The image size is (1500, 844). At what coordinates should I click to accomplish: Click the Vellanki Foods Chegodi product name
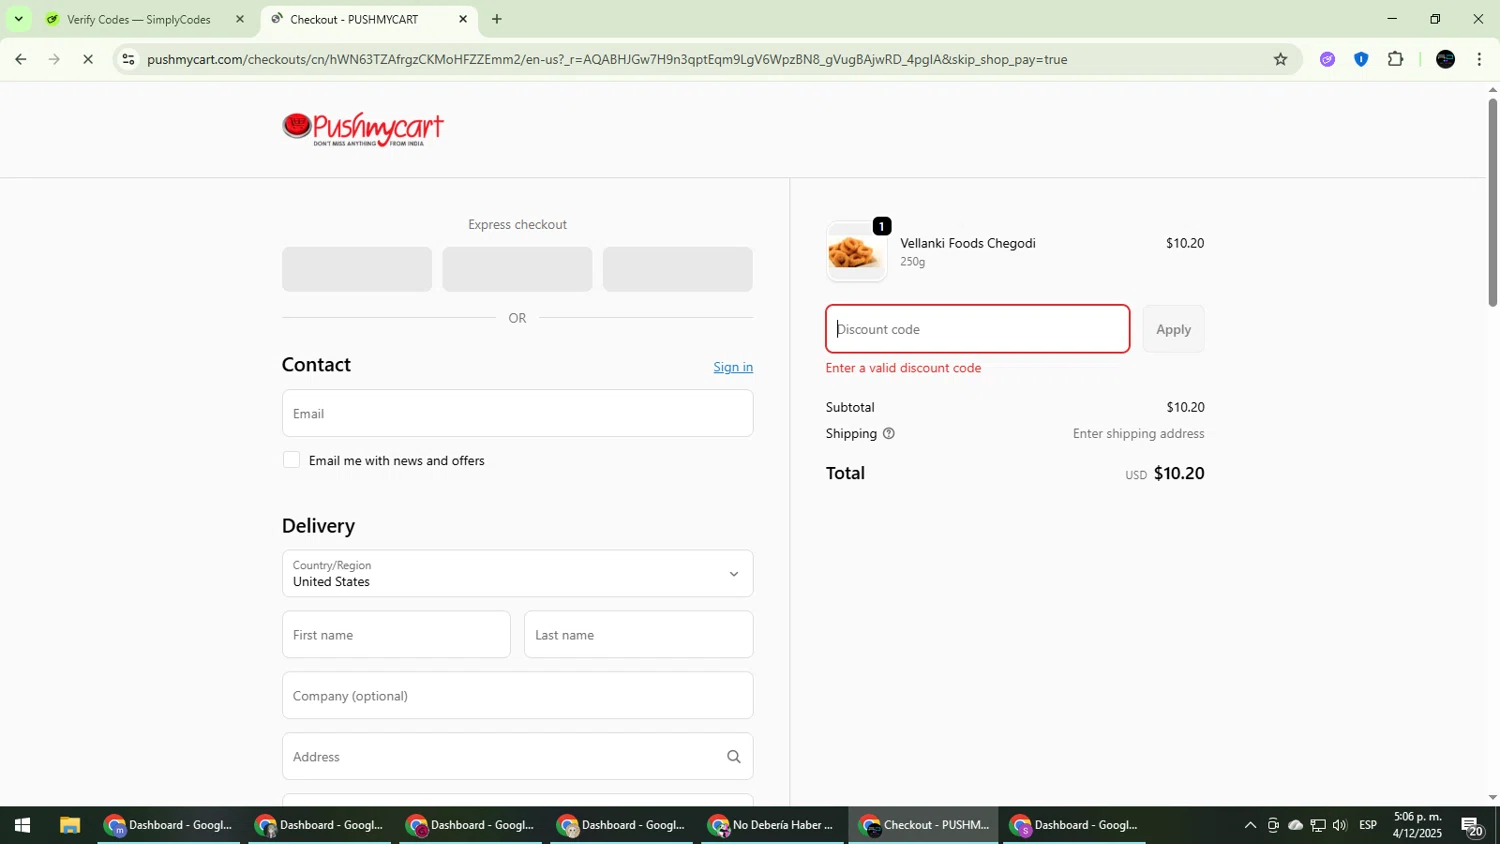click(967, 244)
